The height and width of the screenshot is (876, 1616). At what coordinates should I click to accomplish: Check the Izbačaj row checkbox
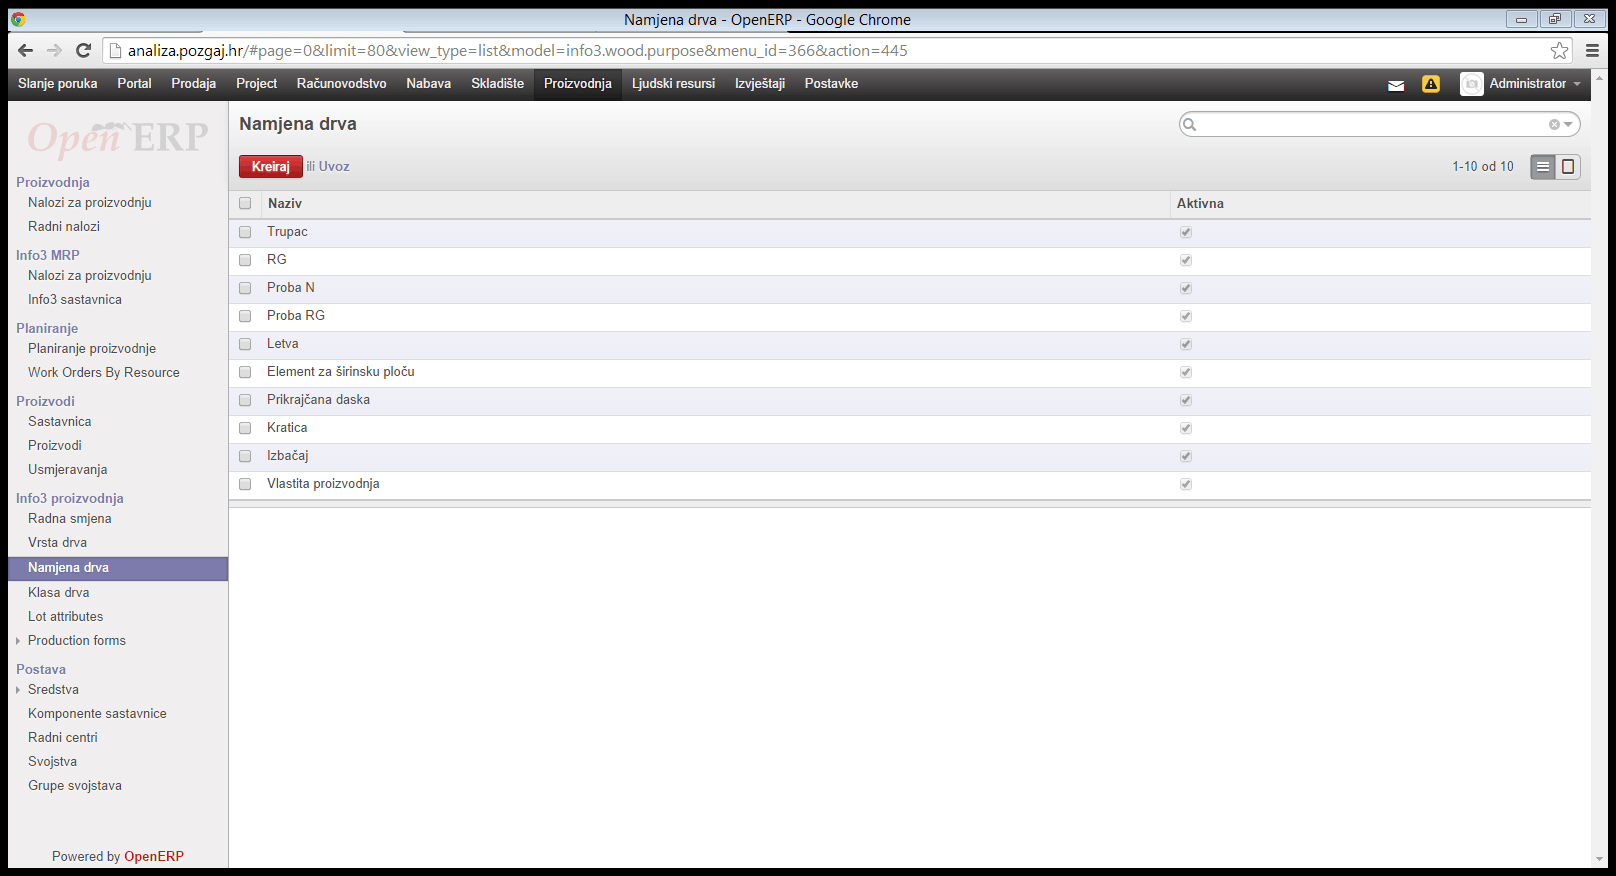245,456
